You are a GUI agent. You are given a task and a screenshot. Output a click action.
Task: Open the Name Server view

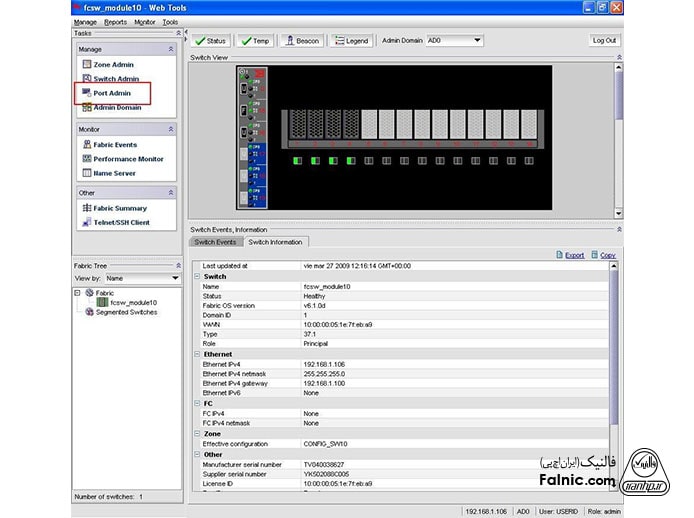pyautogui.click(x=114, y=173)
